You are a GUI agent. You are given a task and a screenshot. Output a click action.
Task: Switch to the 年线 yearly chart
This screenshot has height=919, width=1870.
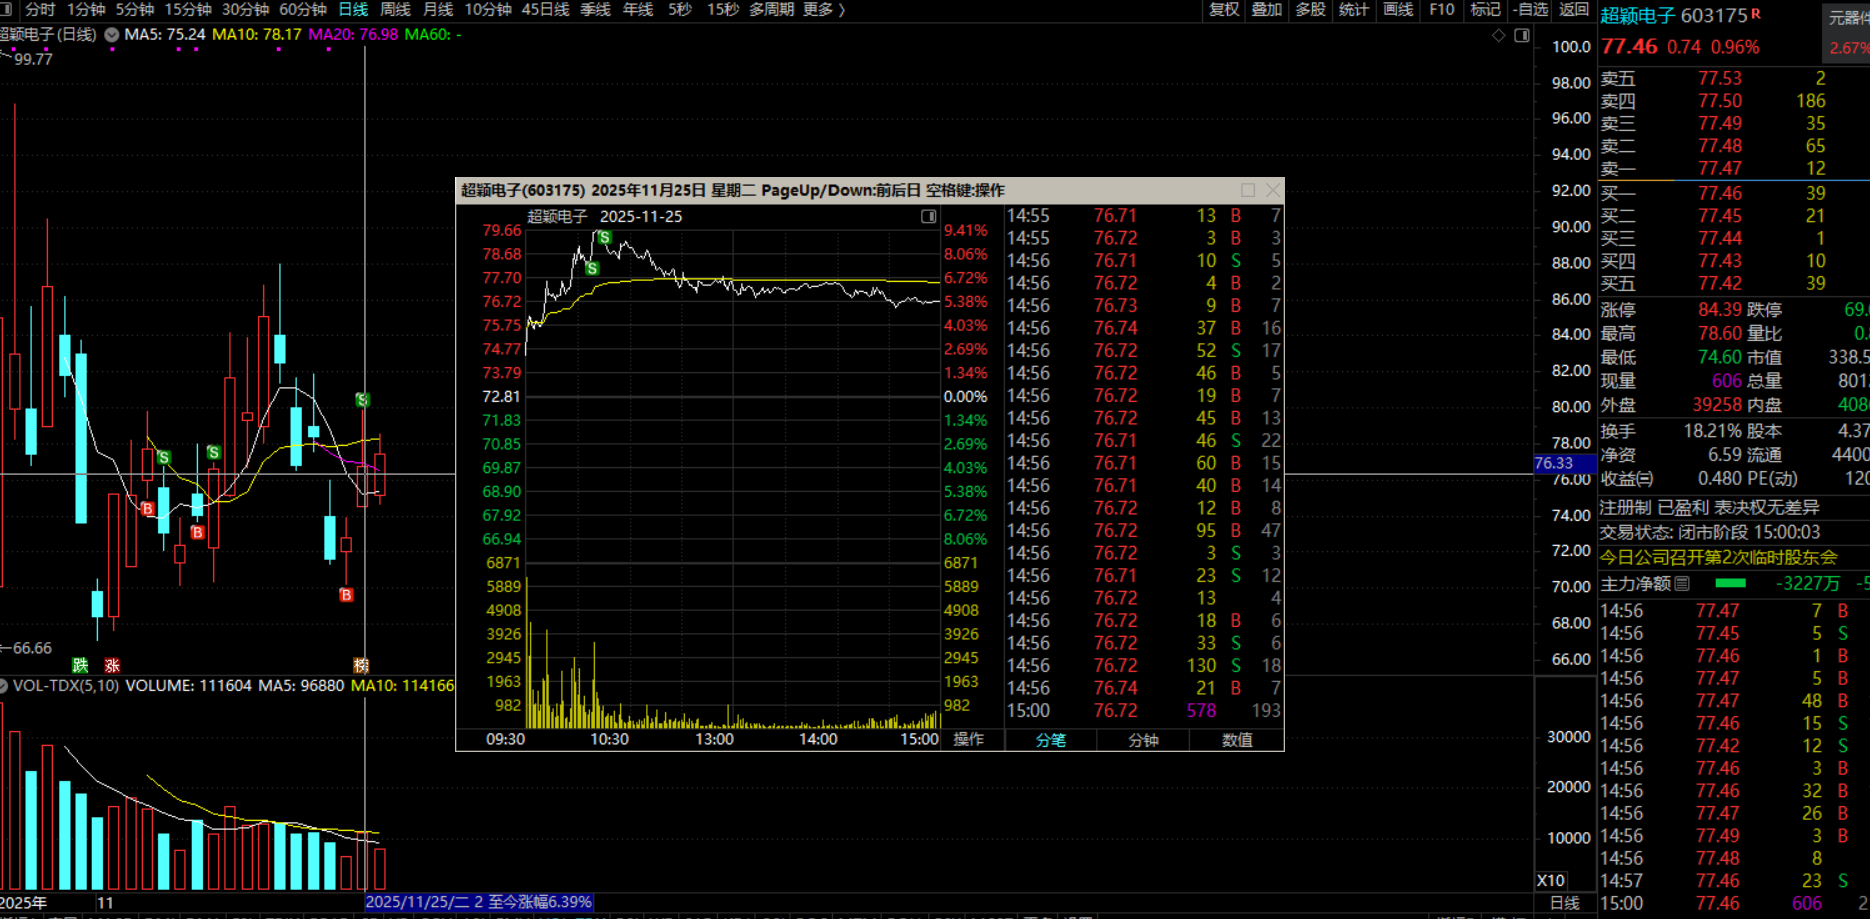[638, 9]
